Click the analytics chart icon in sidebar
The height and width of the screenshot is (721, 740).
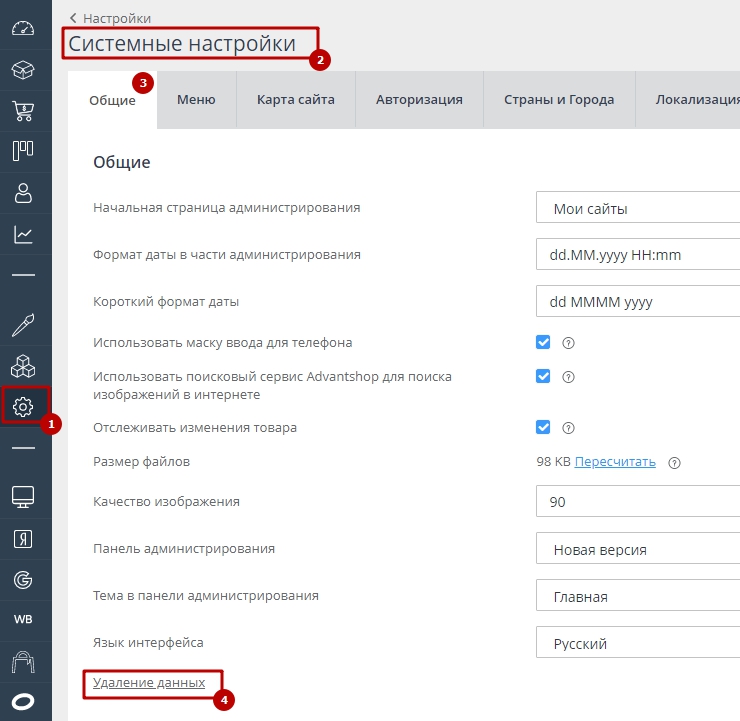click(x=23, y=234)
